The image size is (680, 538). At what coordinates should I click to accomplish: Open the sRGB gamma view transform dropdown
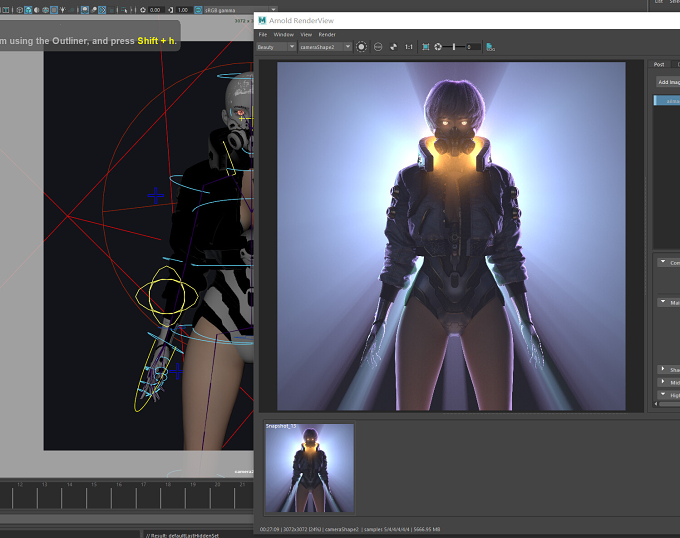(x=240, y=10)
